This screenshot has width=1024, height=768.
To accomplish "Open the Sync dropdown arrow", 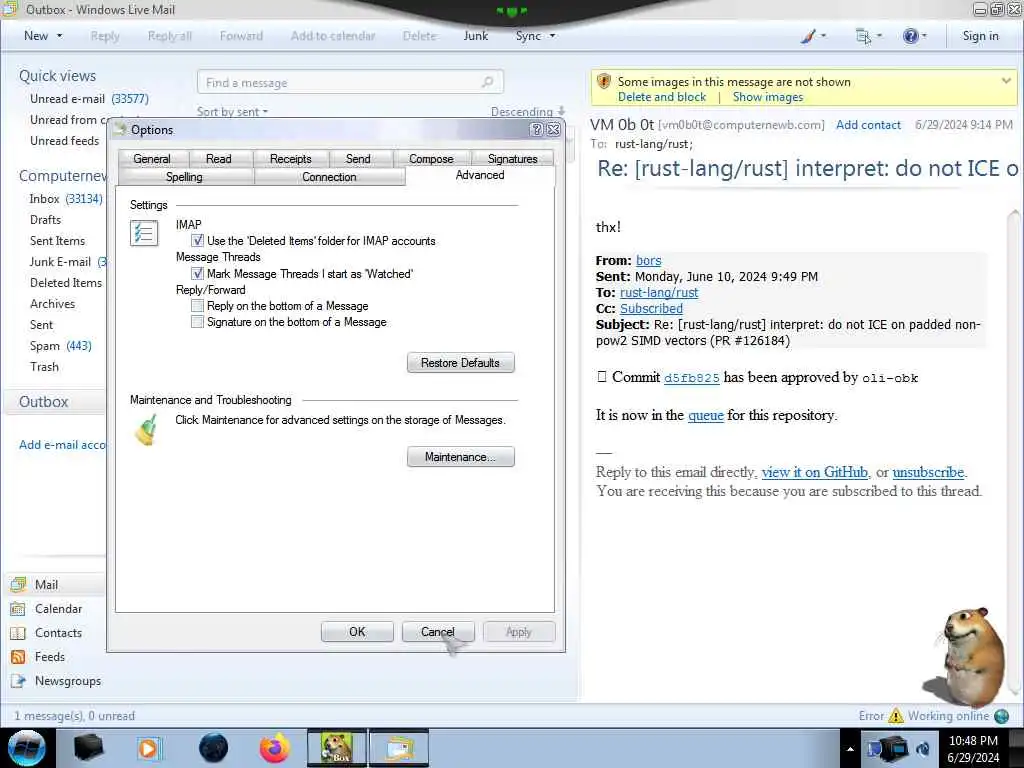I will (552, 36).
